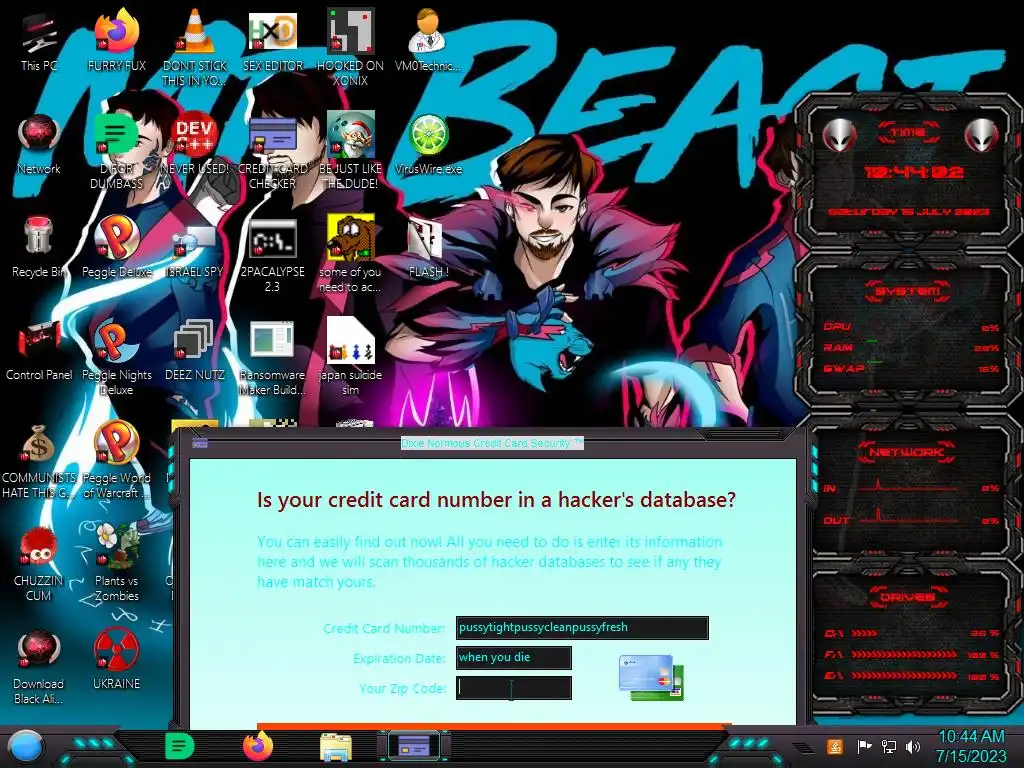Launch the HxD SEX EDITOR shortcut

click(273, 42)
